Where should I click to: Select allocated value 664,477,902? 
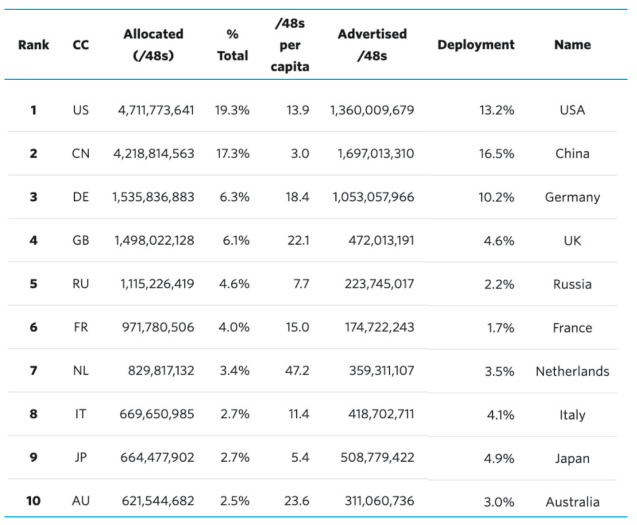pyautogui.click(x=157, y=458)
